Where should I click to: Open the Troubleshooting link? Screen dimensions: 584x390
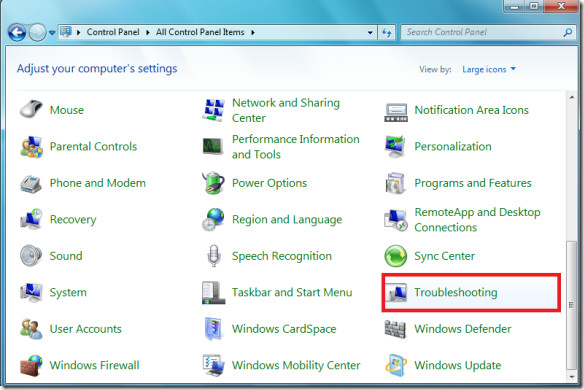[x=456, y=292]
